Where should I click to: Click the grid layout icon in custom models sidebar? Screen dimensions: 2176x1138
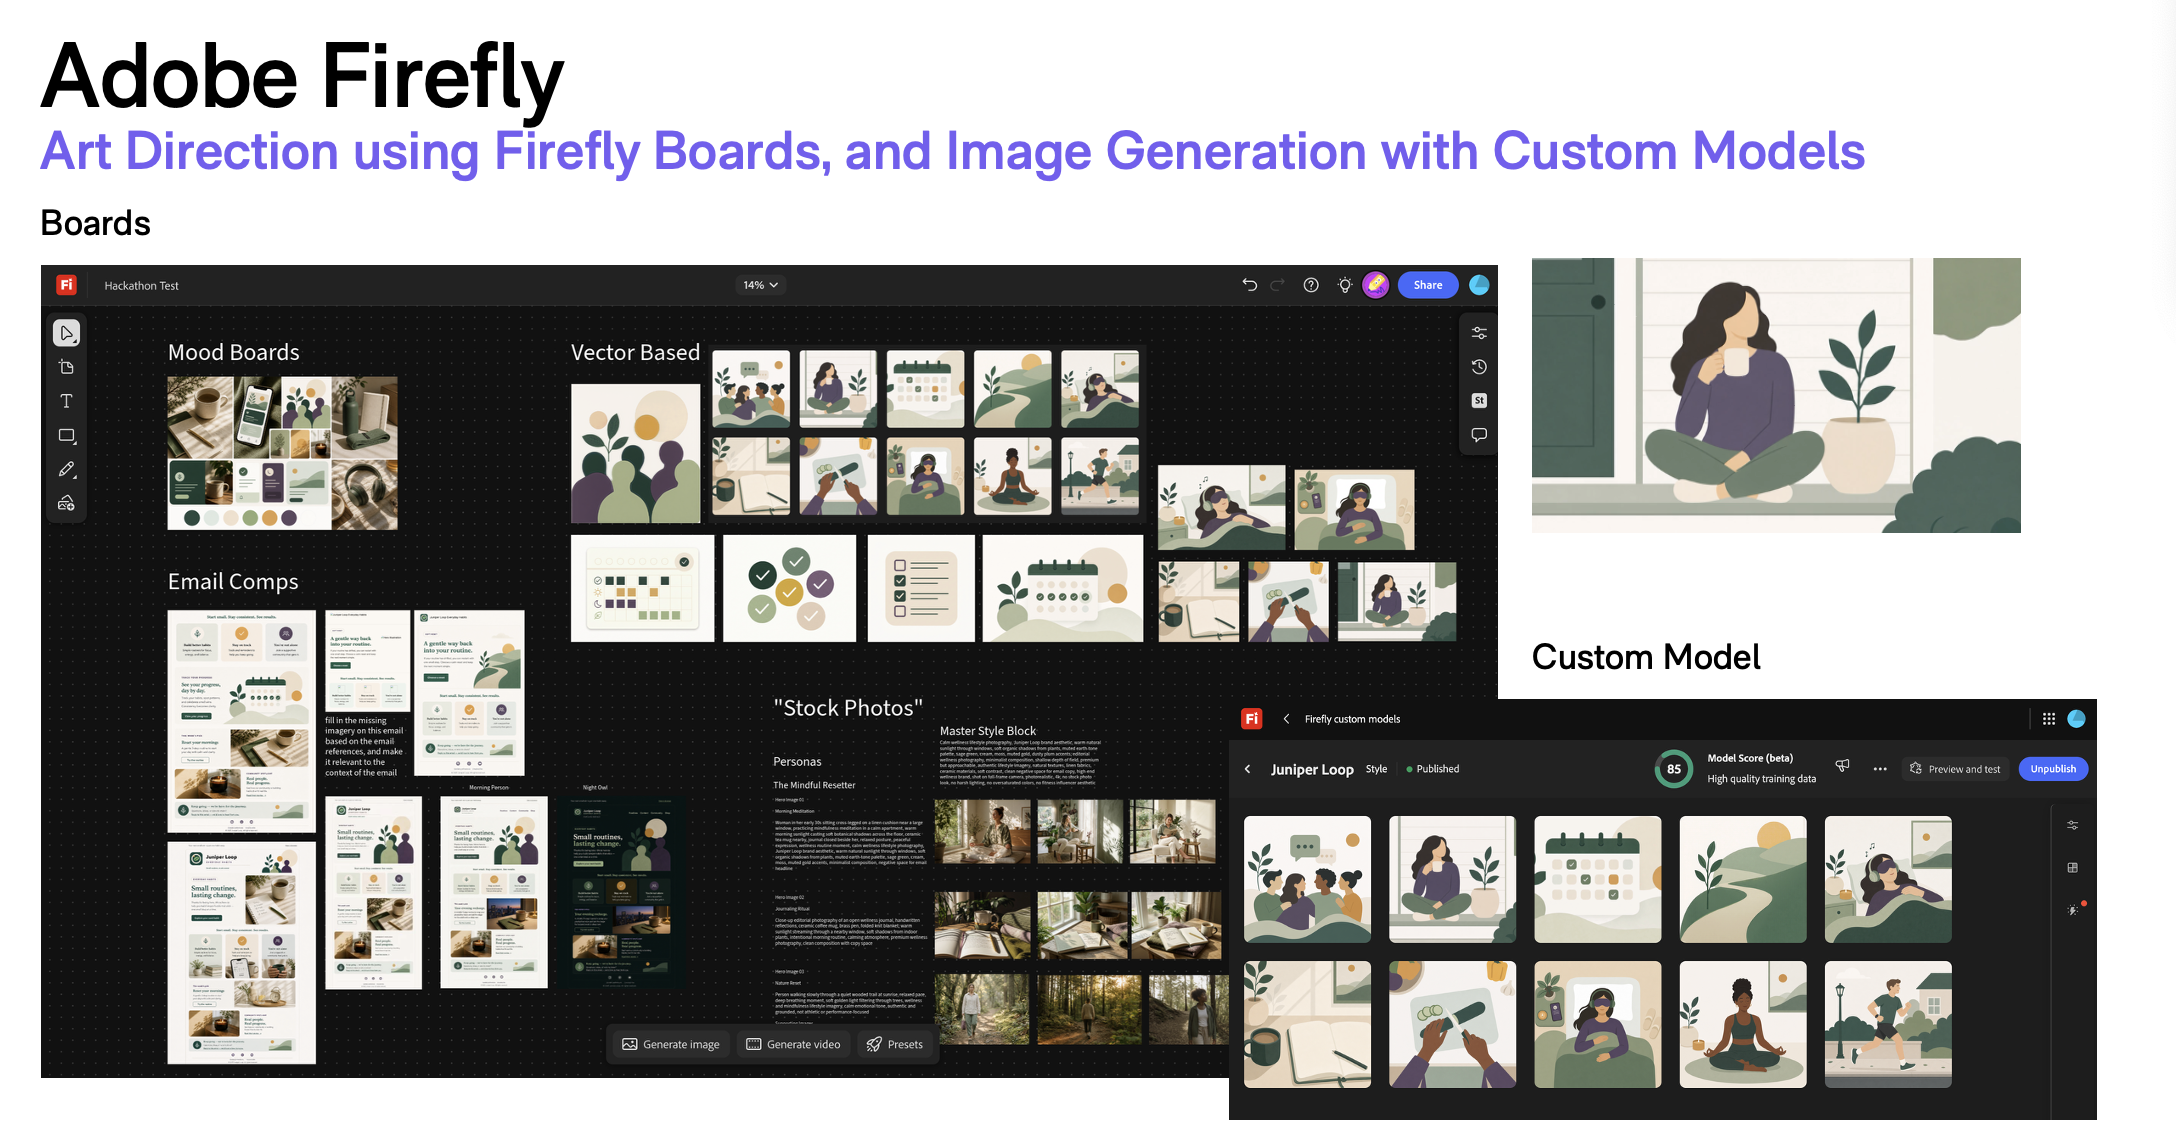2073,867
